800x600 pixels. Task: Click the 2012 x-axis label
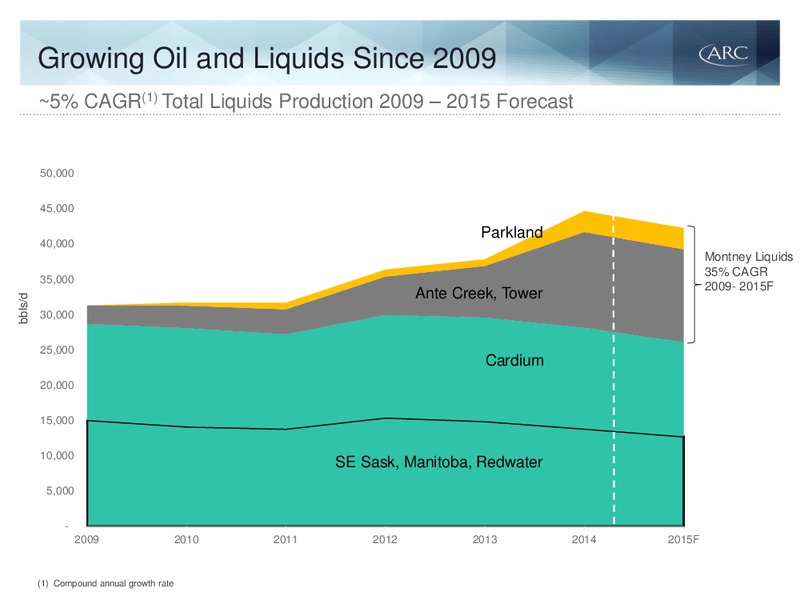click(385, 539)
